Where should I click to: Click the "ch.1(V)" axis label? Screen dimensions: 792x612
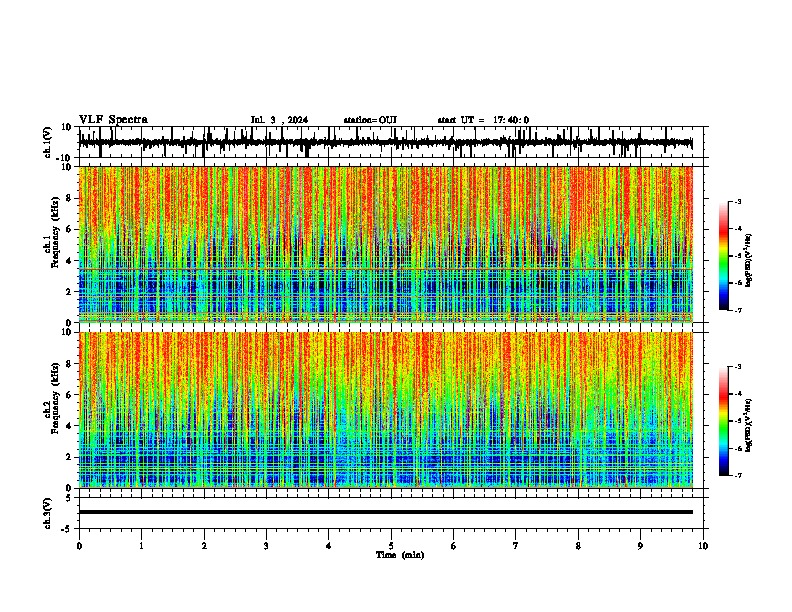(x=47, y=142)
